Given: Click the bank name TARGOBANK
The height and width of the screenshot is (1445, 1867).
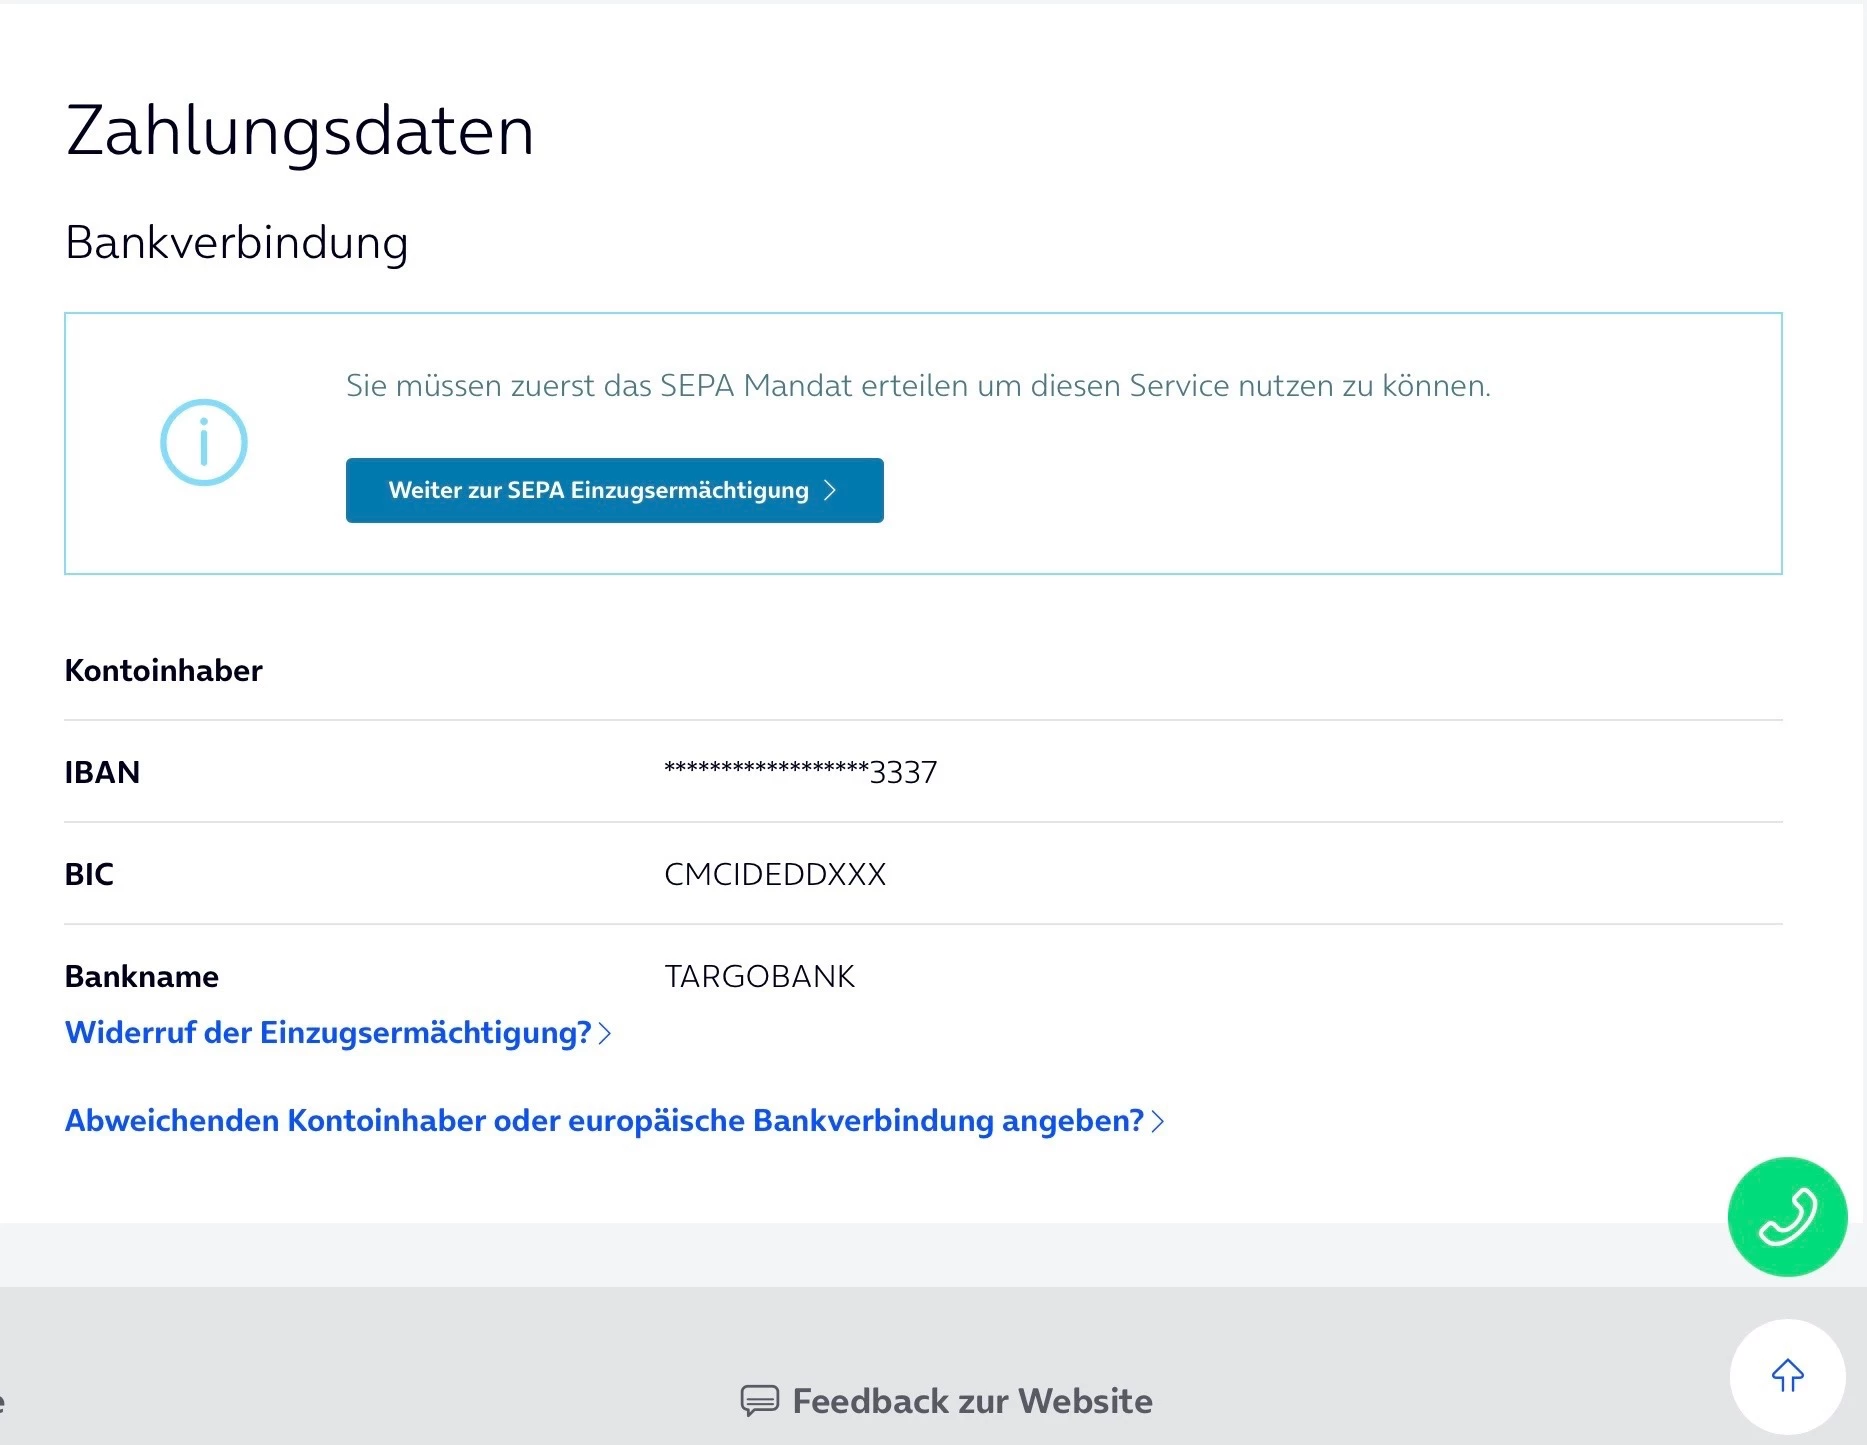Looking at the screenshot, I should click(x=760, y=976).
